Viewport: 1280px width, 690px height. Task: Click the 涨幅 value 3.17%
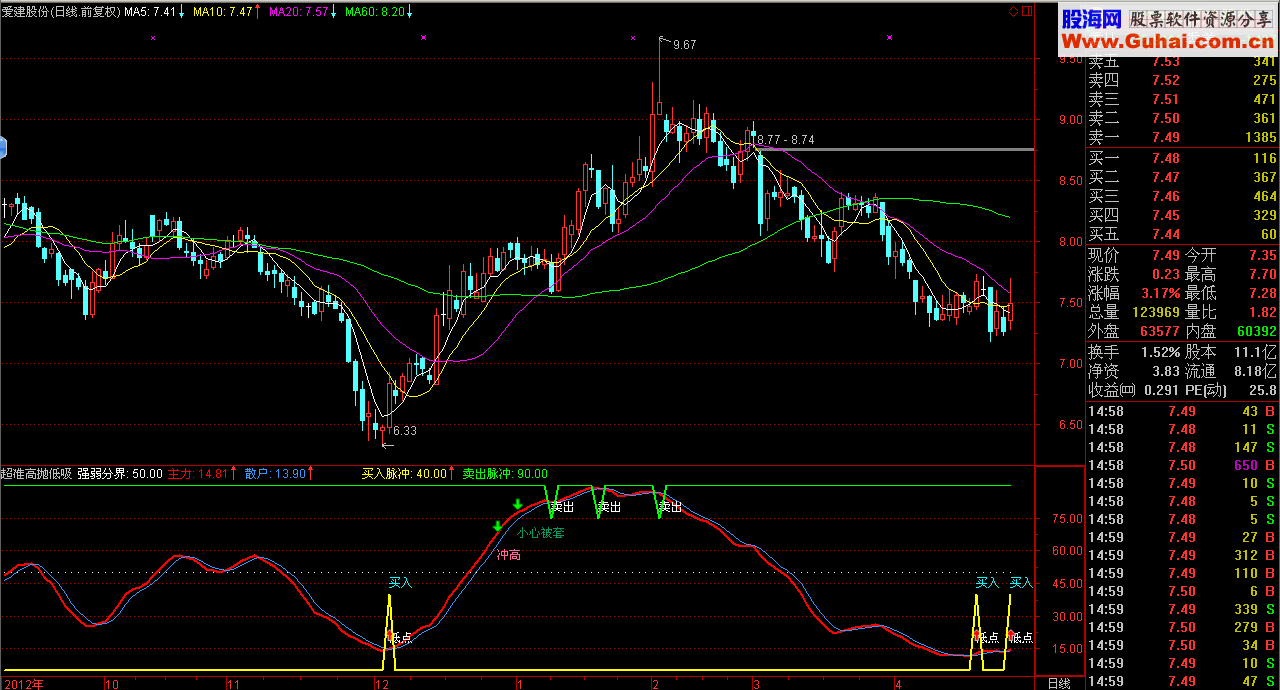pyautogui.click(x=1160, y=293)
